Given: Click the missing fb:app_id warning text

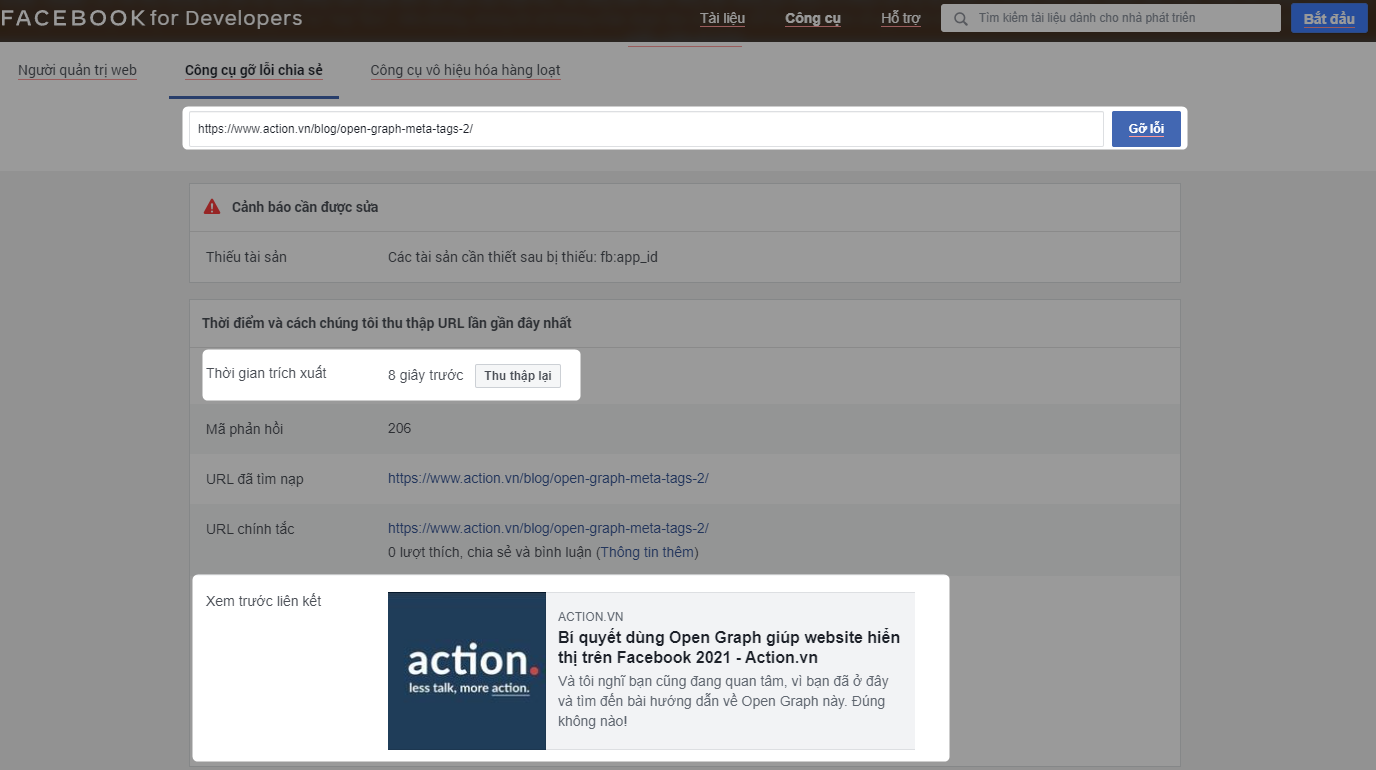Looking at the screenshot, I should (523, 257).
